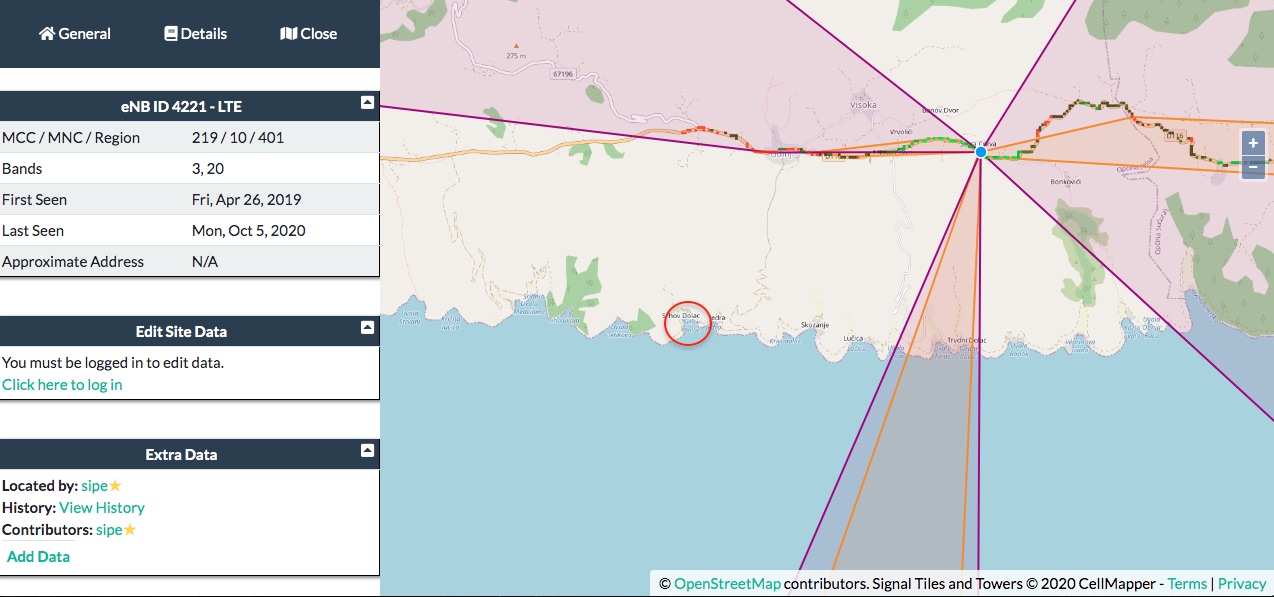Viewport: 1274px width, 597px height.
Task: Click the 'Click here to log in' link
Action: 62,385
